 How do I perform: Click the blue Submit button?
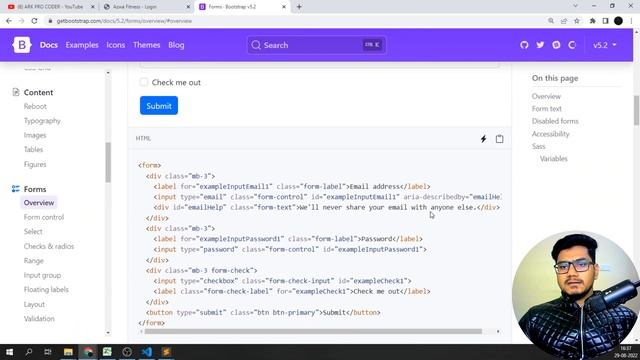pyautogui.click(x=159, y=106)
